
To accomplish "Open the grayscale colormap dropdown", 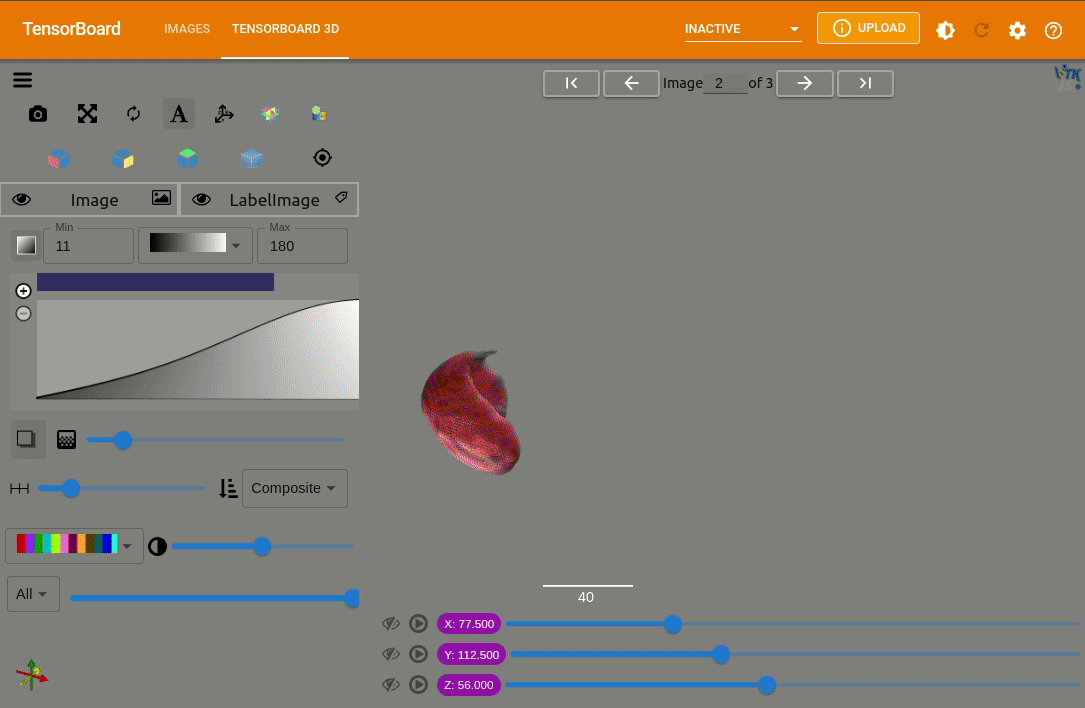I will pyautogui.click(x=196, y=245).
